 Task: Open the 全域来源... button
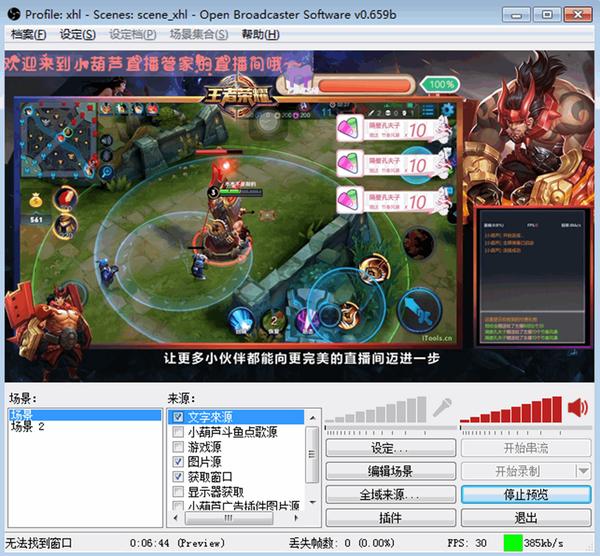391,494
